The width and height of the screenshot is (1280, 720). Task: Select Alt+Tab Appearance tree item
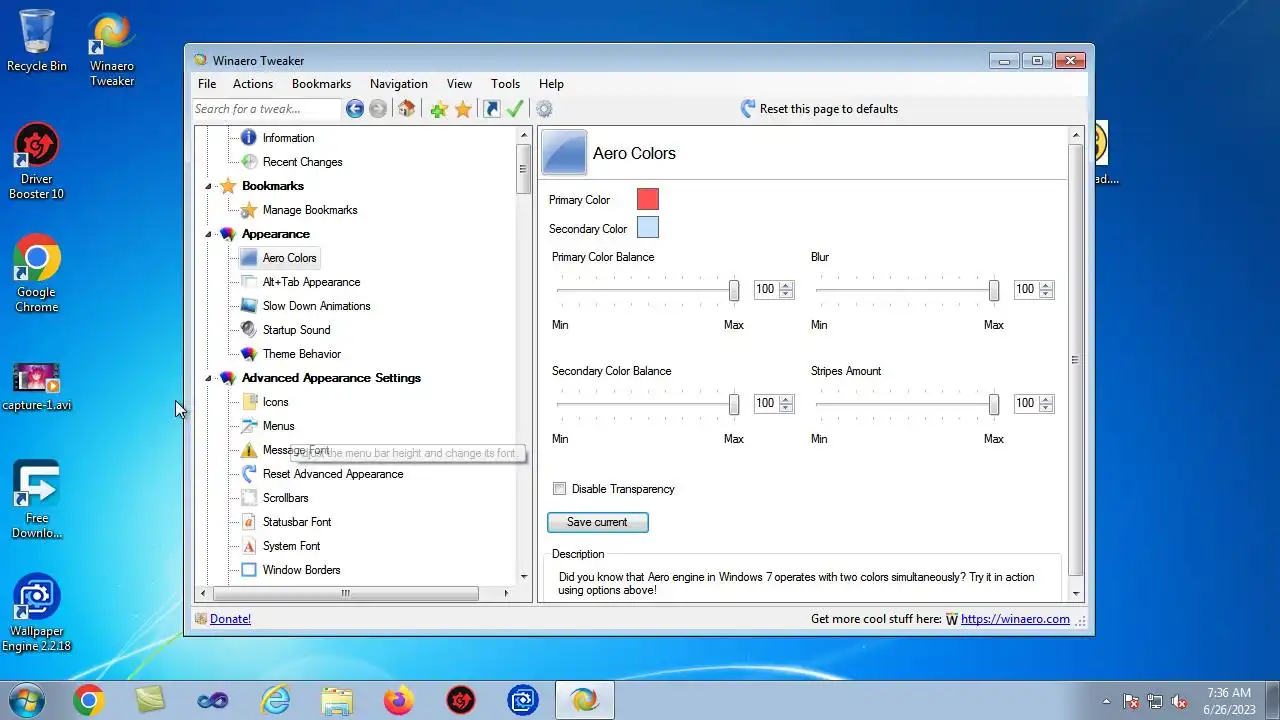(311, 282)
